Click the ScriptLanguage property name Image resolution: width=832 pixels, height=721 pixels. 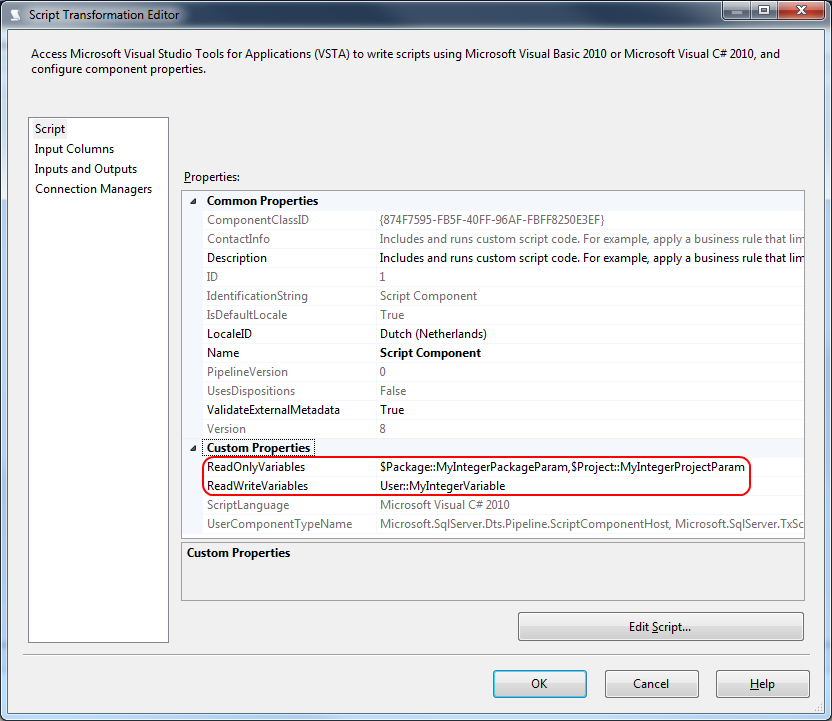point(248,505)
